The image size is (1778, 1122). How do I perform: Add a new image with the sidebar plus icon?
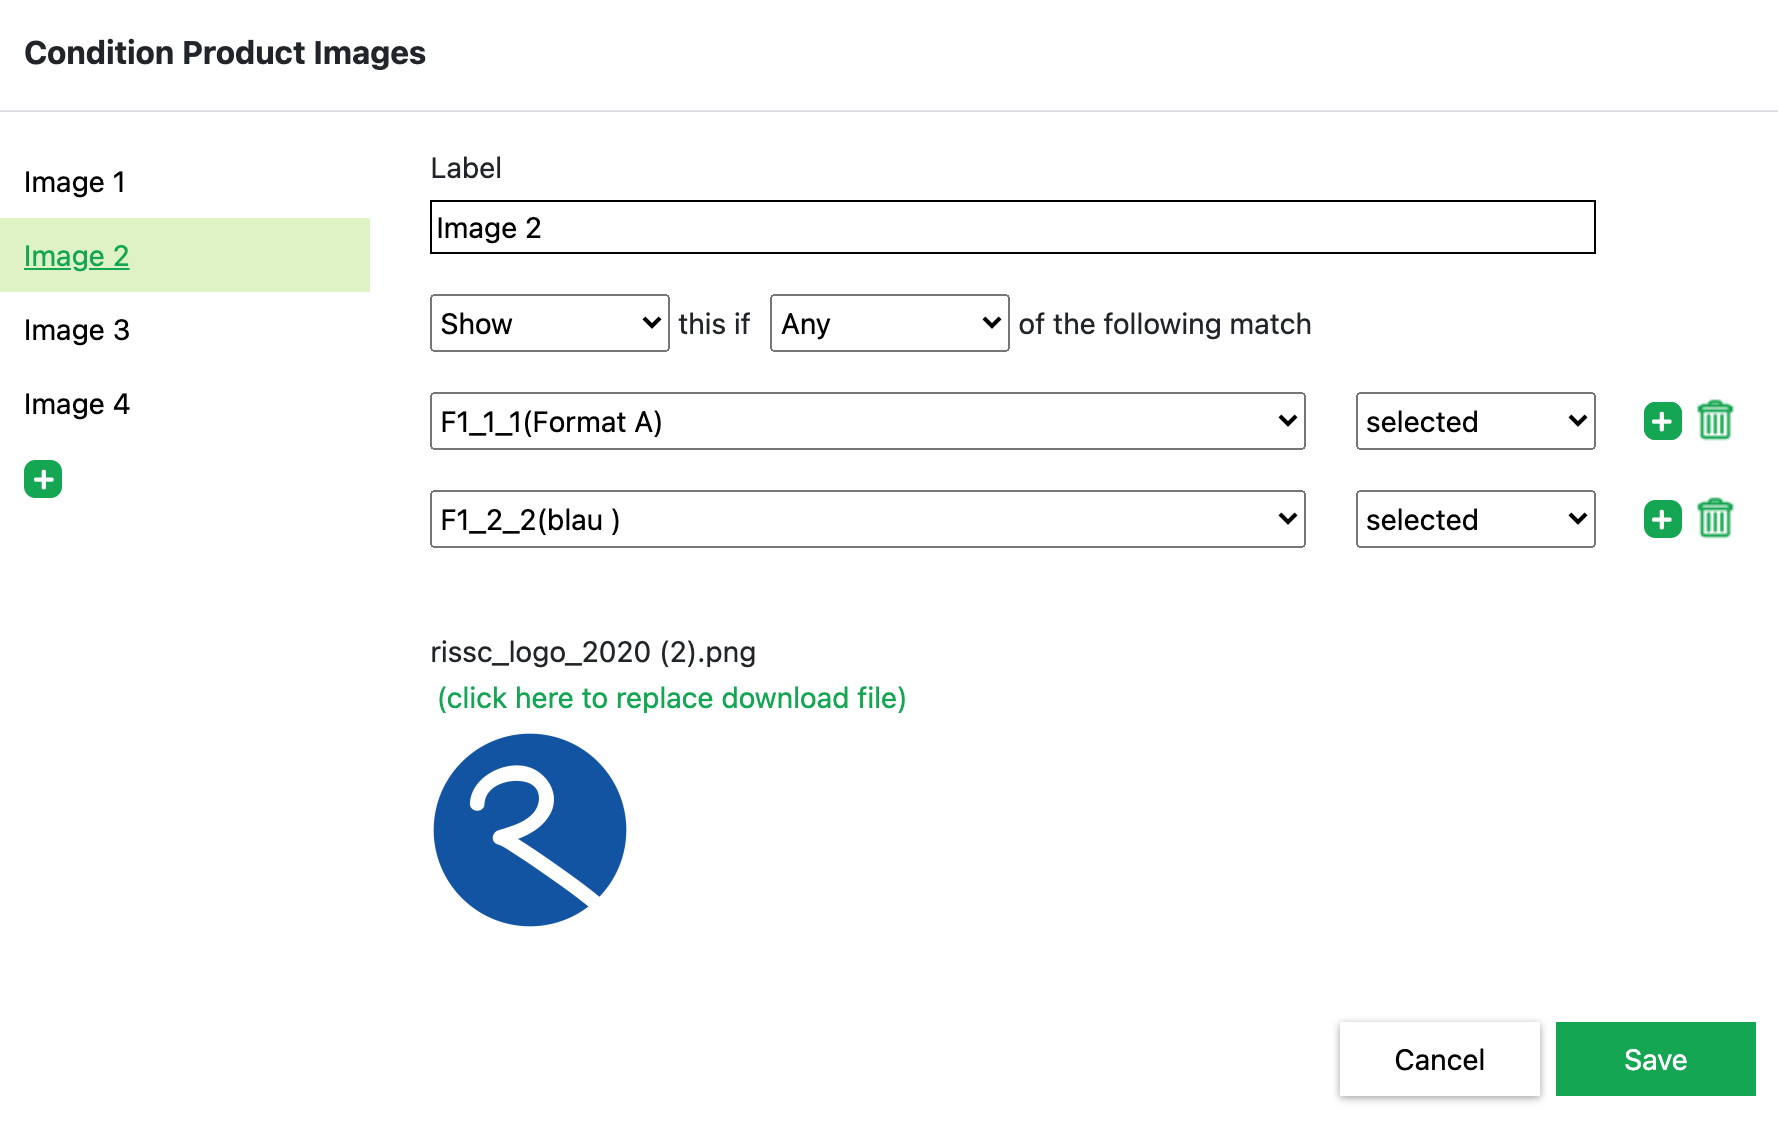click(43, 479)
